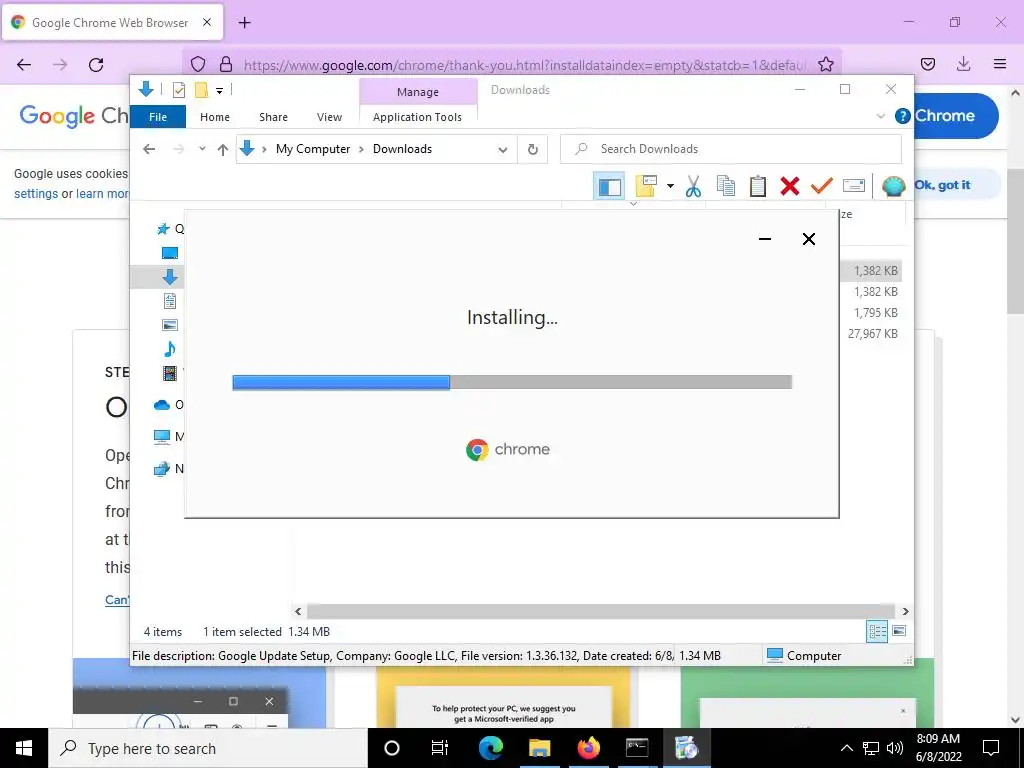Click the properties checkmark icon in quick access toolbar
The image size is (1024, 768).
[178, 90]
